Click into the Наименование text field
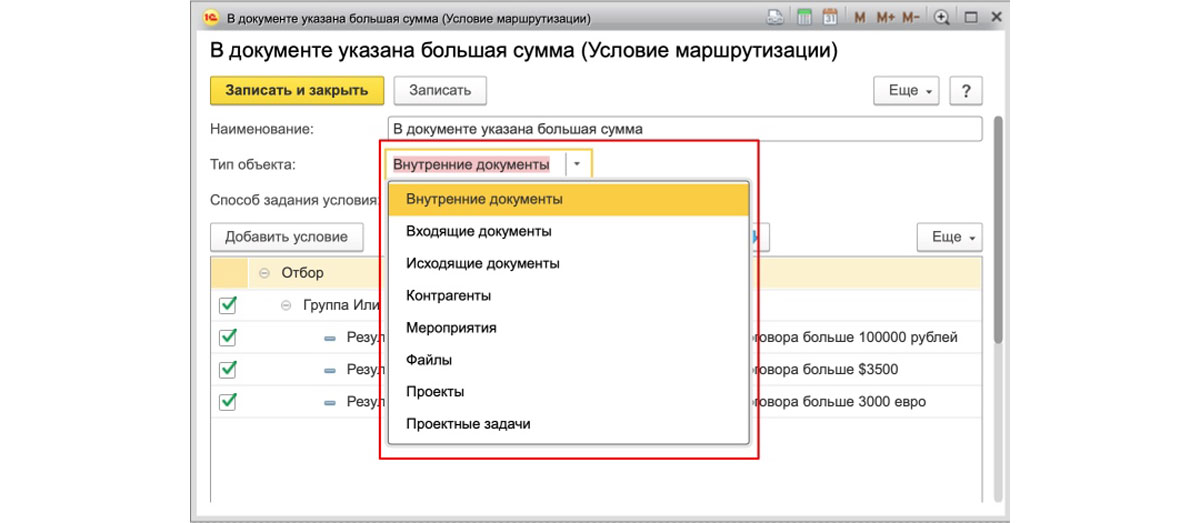This screenshot has height=523, width=1200. pyautogui.click(x=685, y=128)
